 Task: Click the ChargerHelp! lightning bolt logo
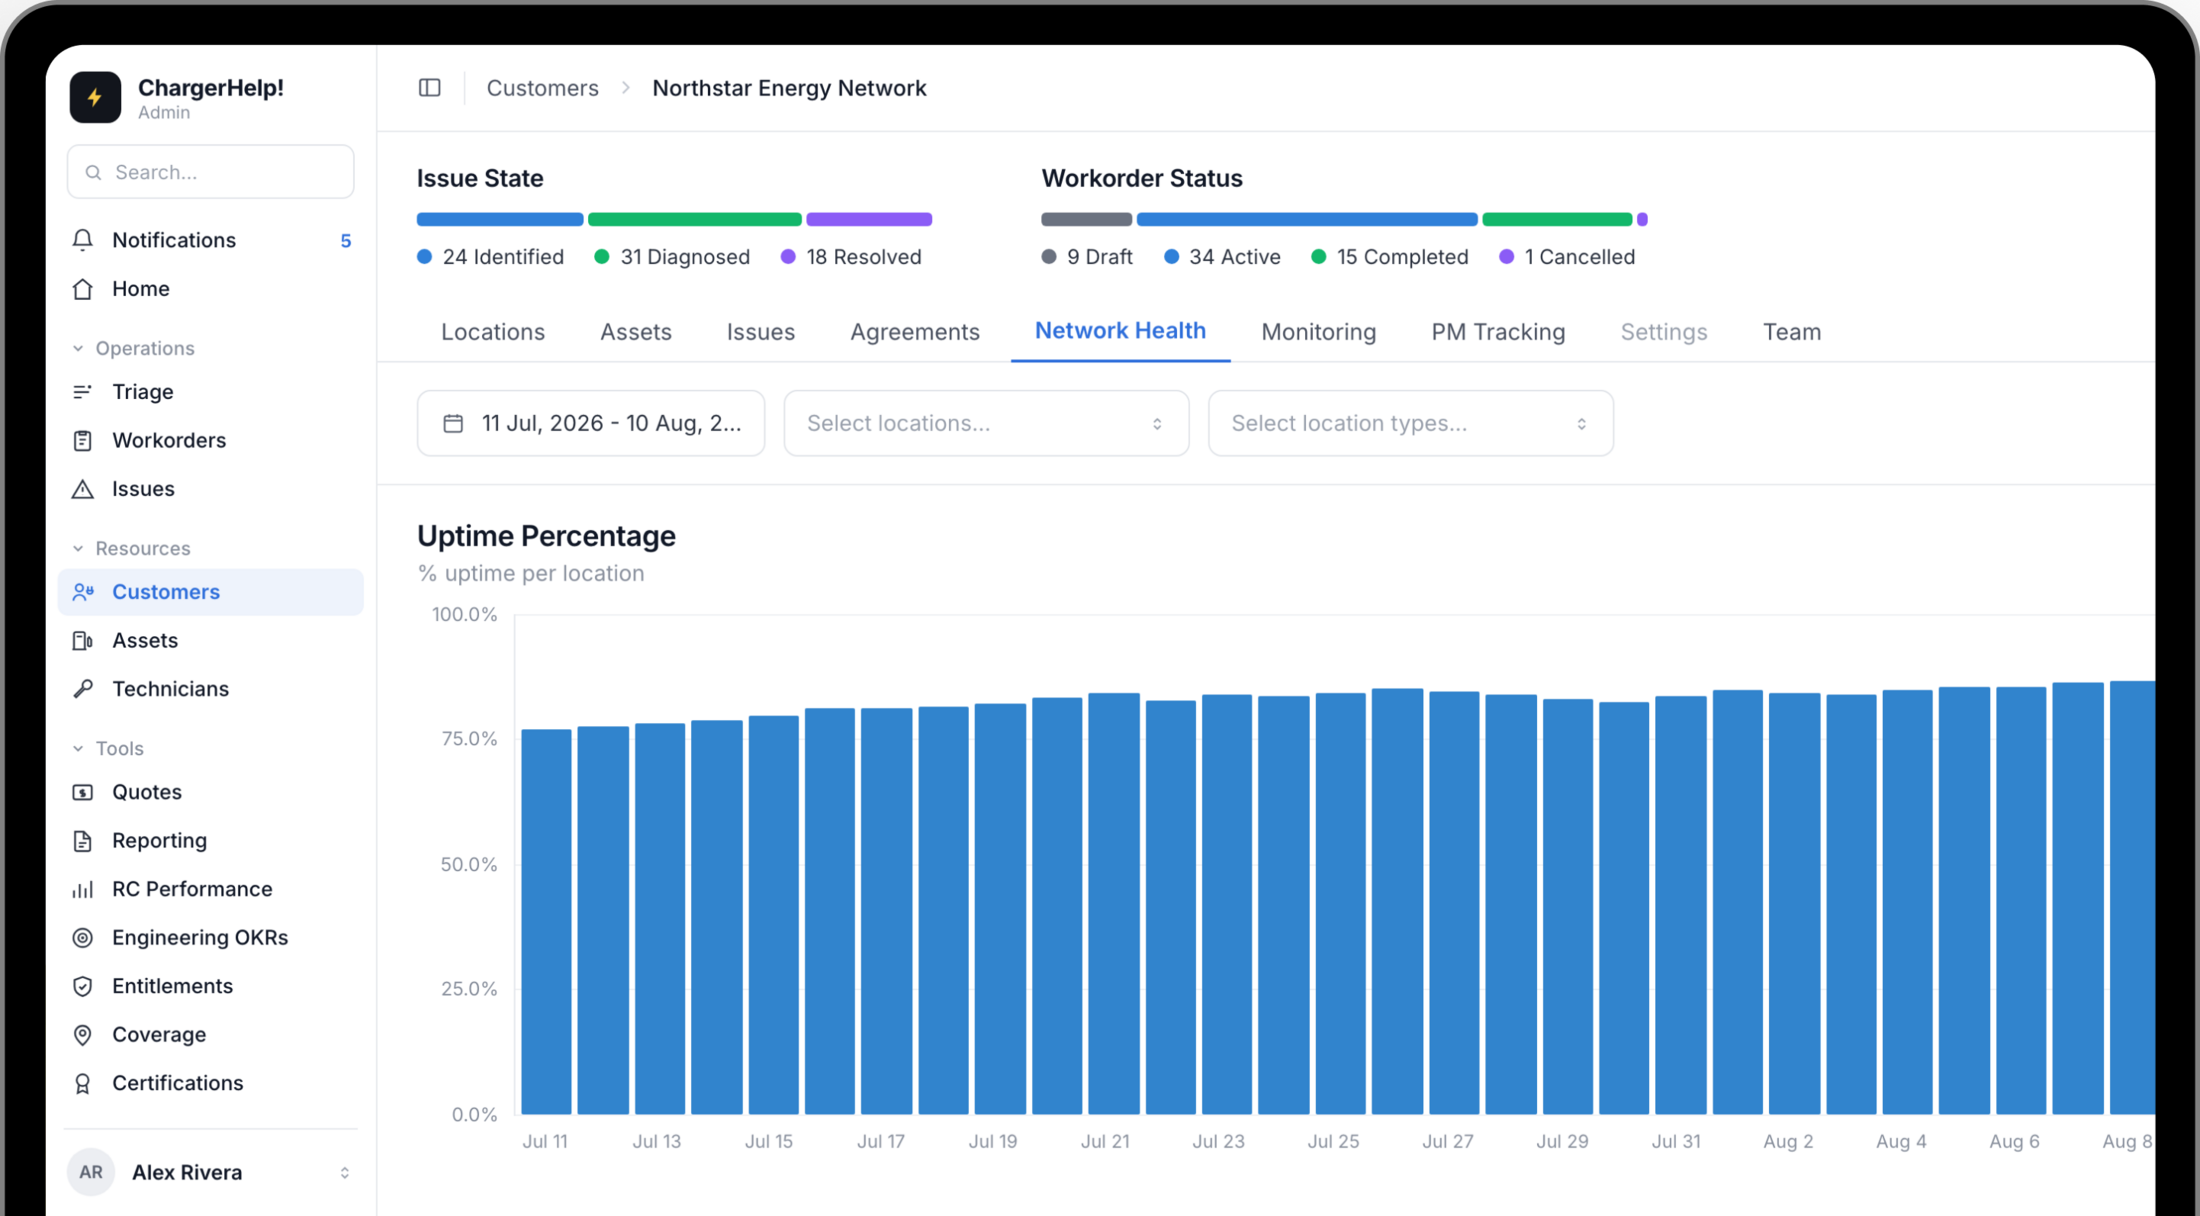point(95,97)
